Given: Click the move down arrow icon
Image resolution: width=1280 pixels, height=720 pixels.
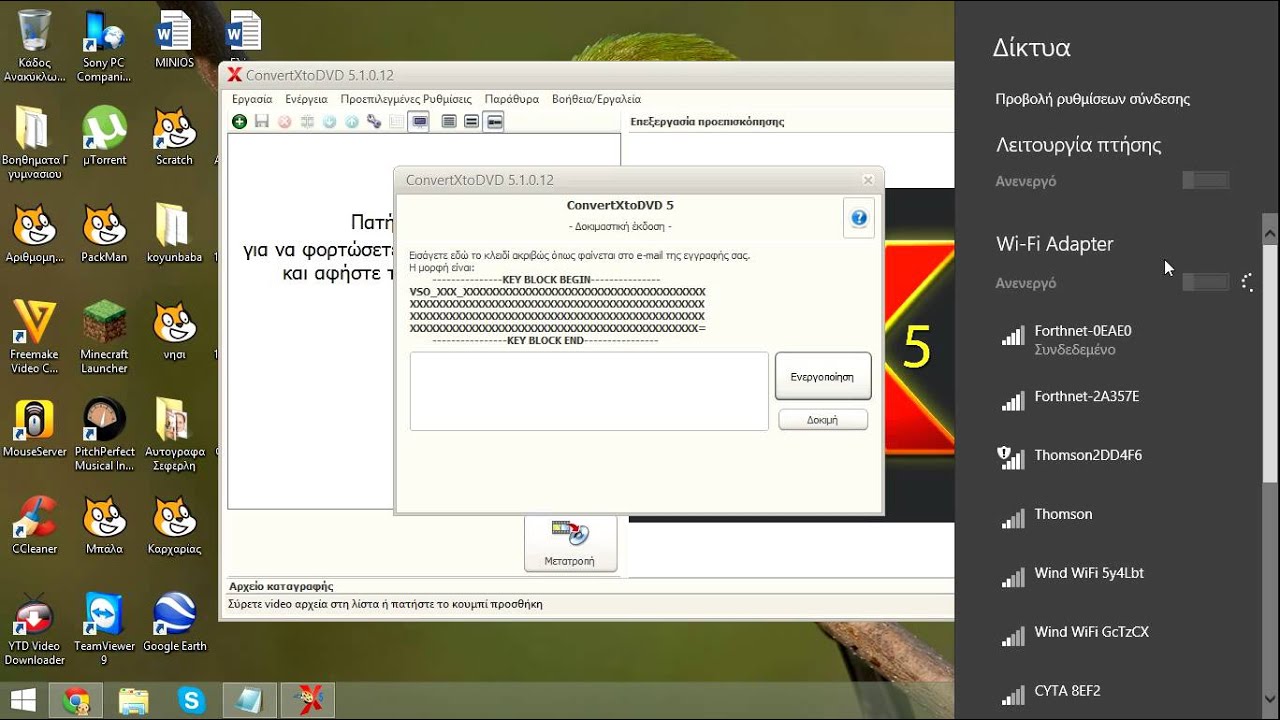Looking at the screenshot, I should coord(329,122).
